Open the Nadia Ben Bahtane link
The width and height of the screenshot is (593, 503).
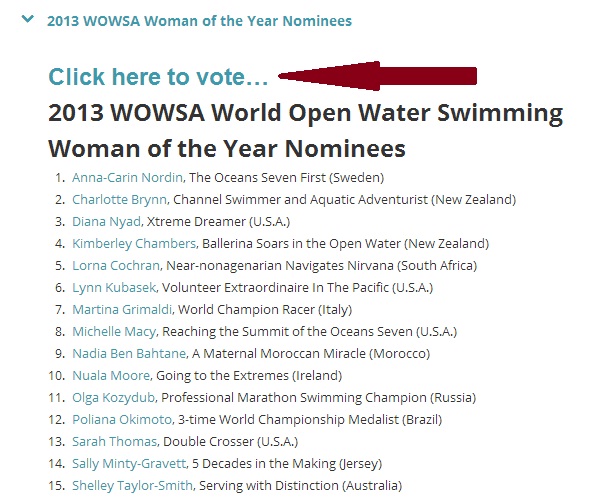click(x=129, y=353)
